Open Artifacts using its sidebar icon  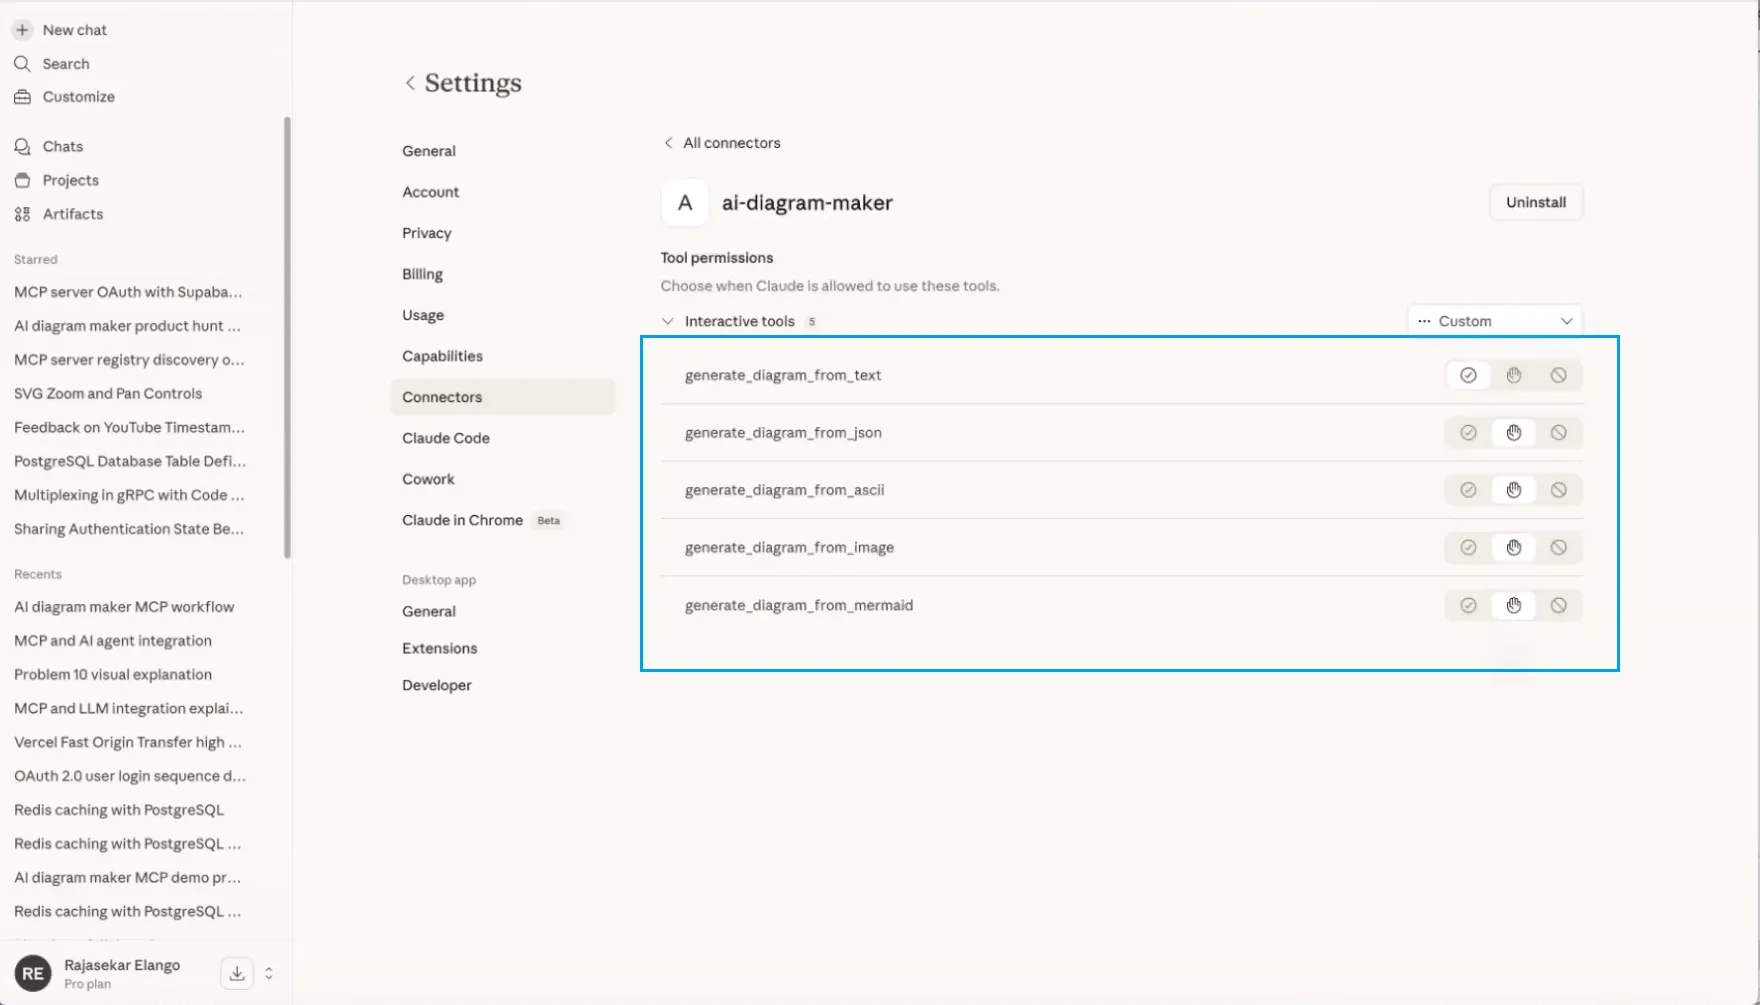coord(22,213)
